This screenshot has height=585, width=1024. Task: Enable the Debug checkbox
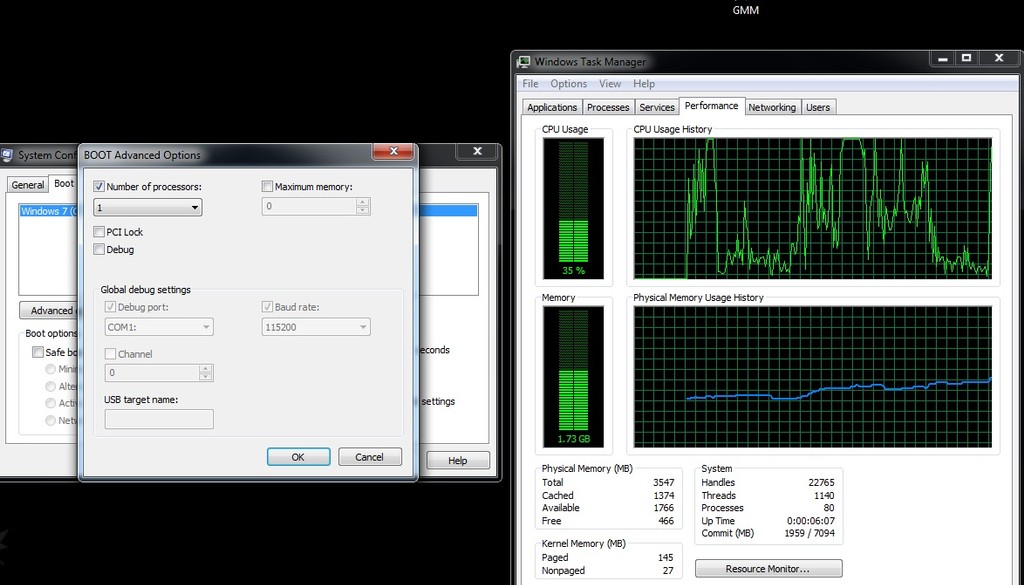click(99, 249)
